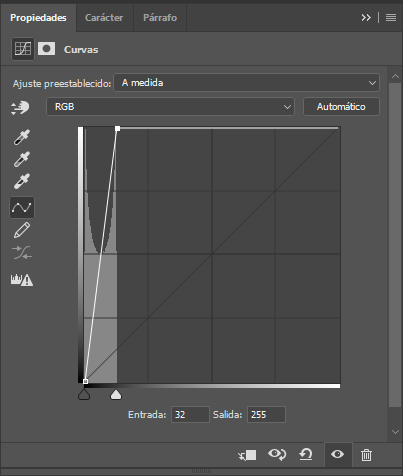
Task: Open the panel options menu
Action: point(391,17)
